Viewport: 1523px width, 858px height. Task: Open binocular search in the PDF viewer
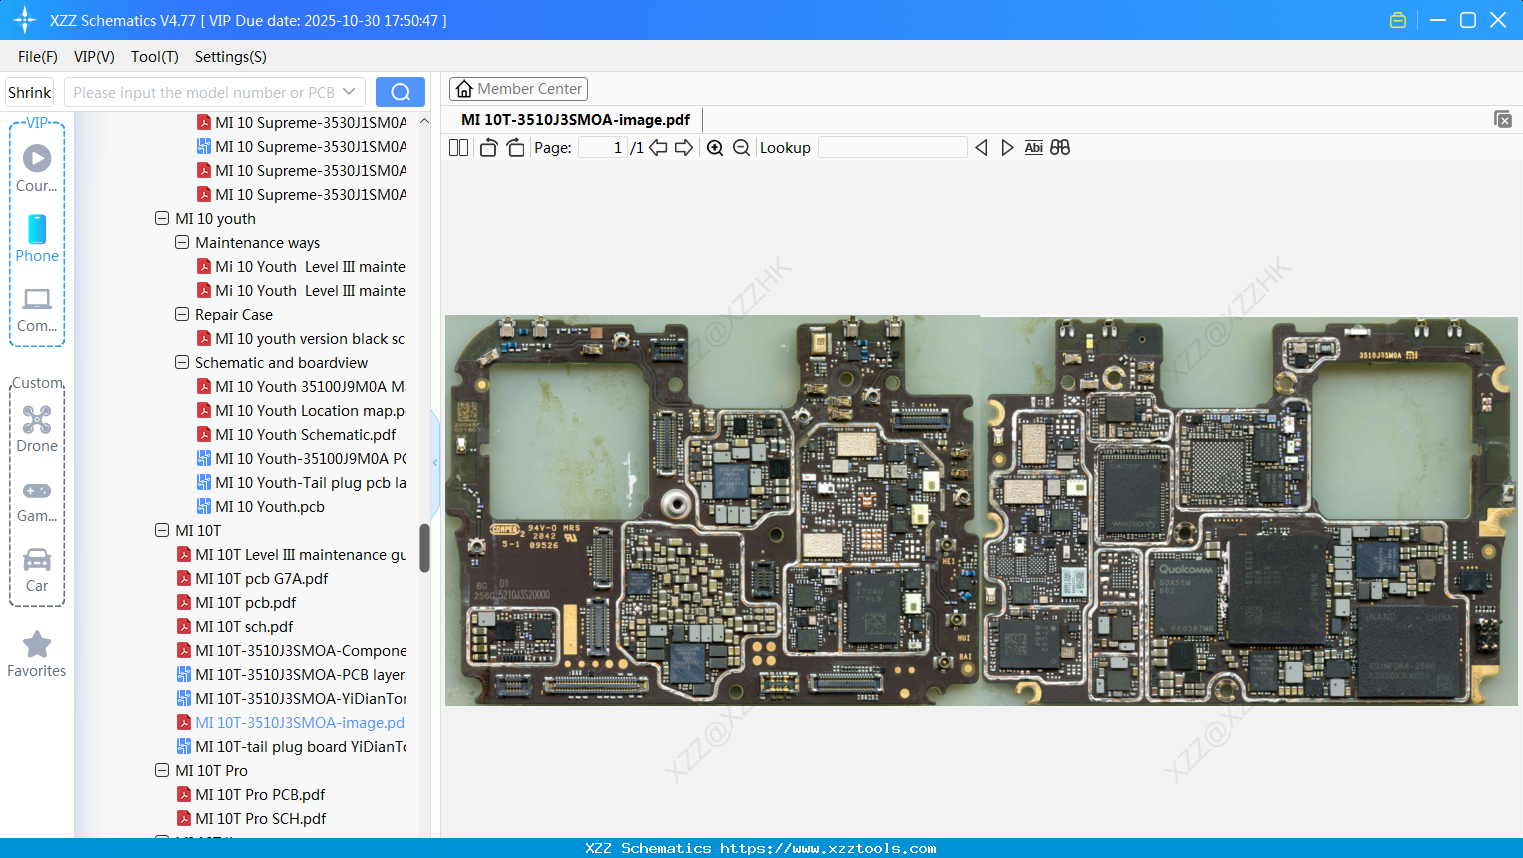1060,147
